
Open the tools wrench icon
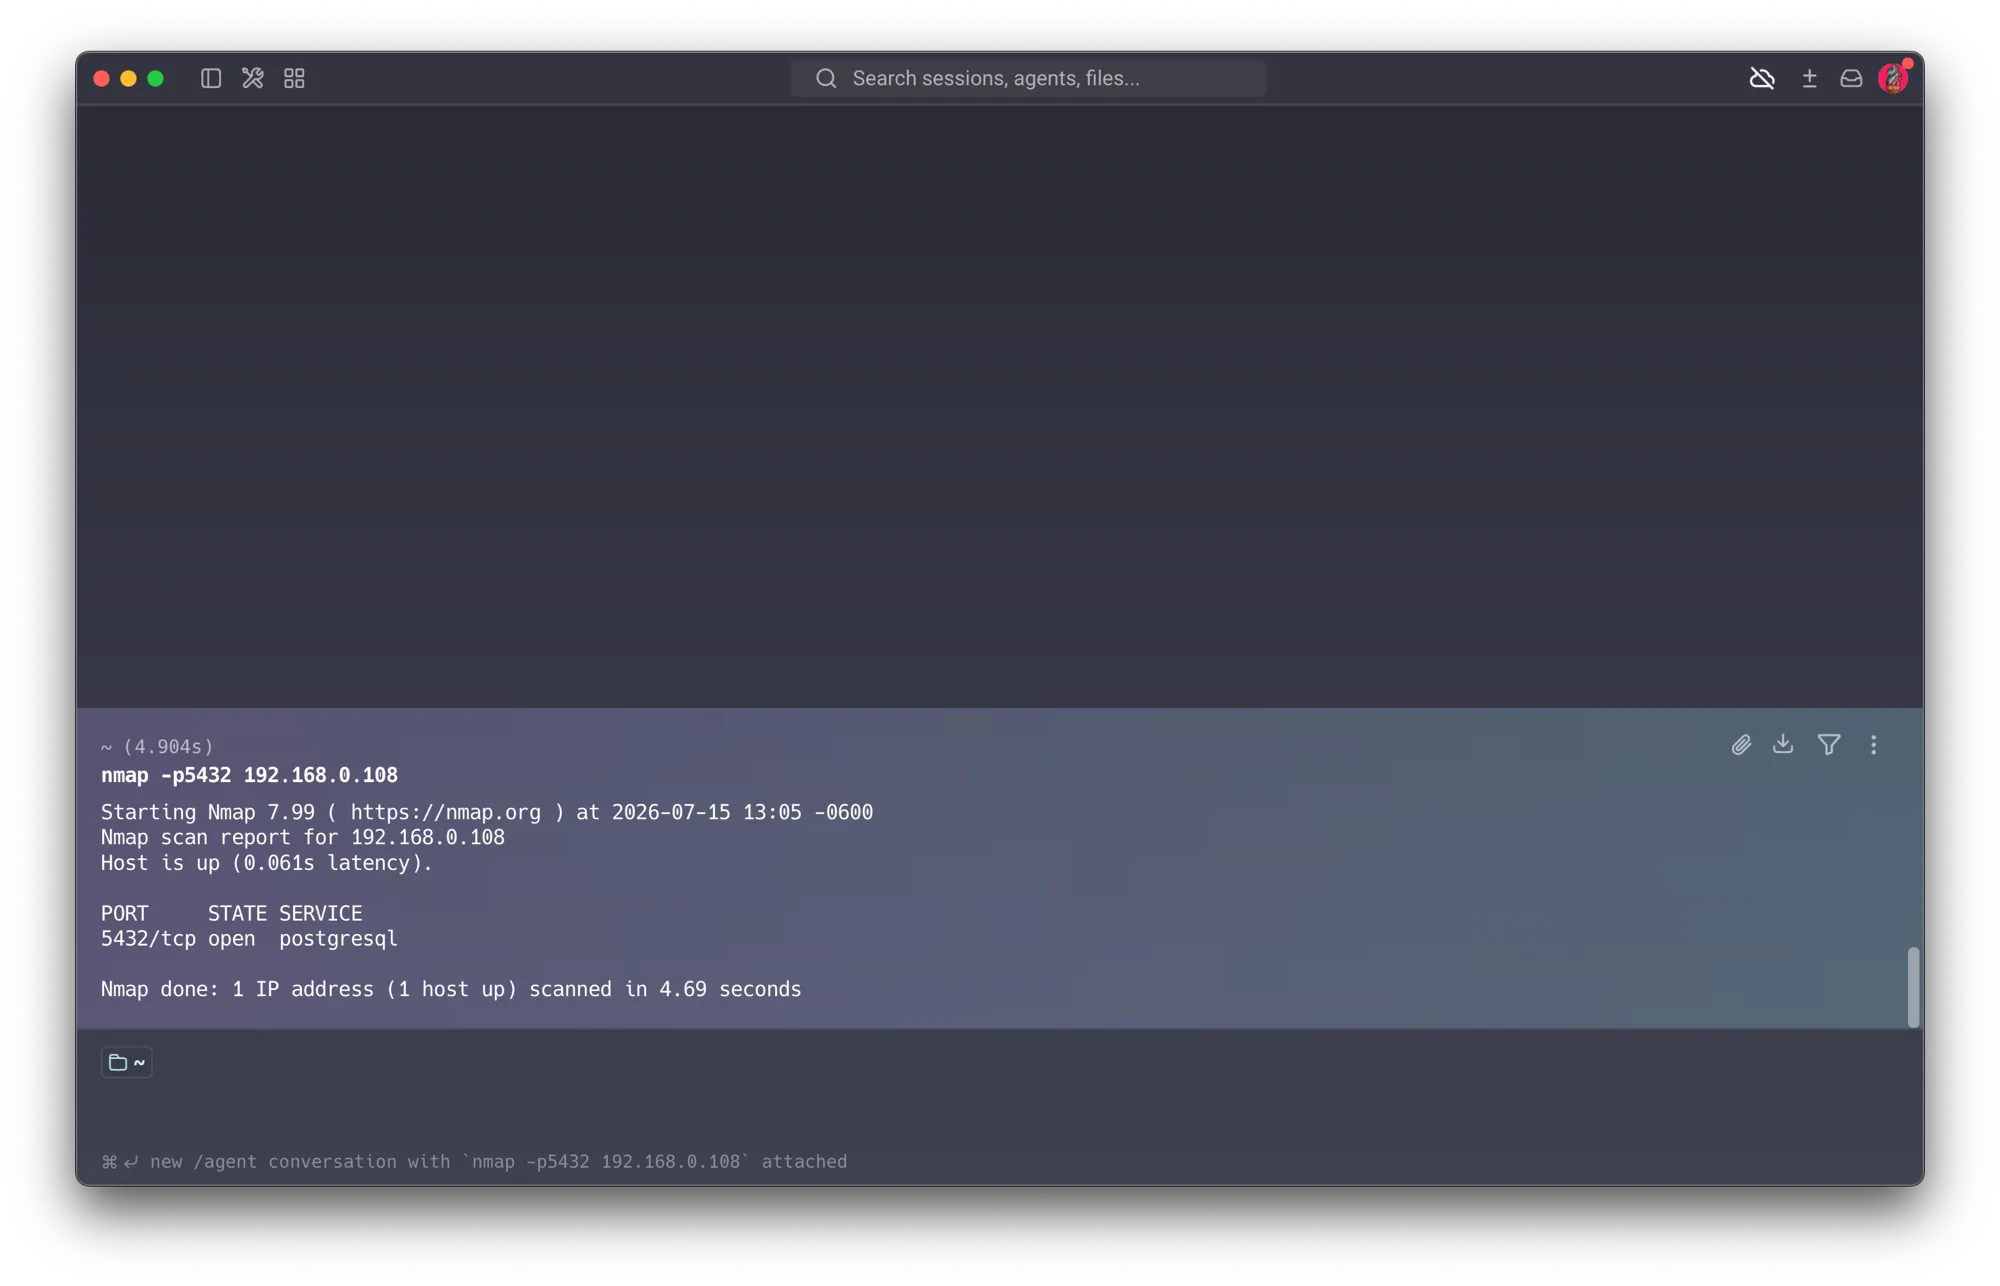click(x=252, y=78)
